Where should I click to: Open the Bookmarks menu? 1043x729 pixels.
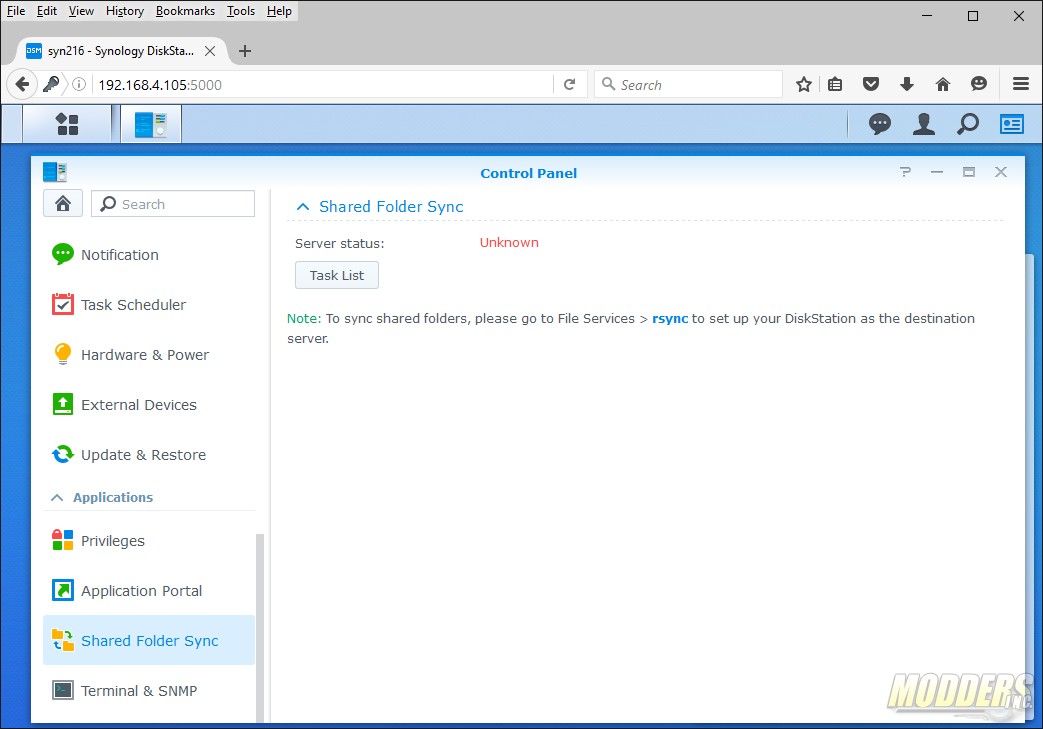[185, 11]
